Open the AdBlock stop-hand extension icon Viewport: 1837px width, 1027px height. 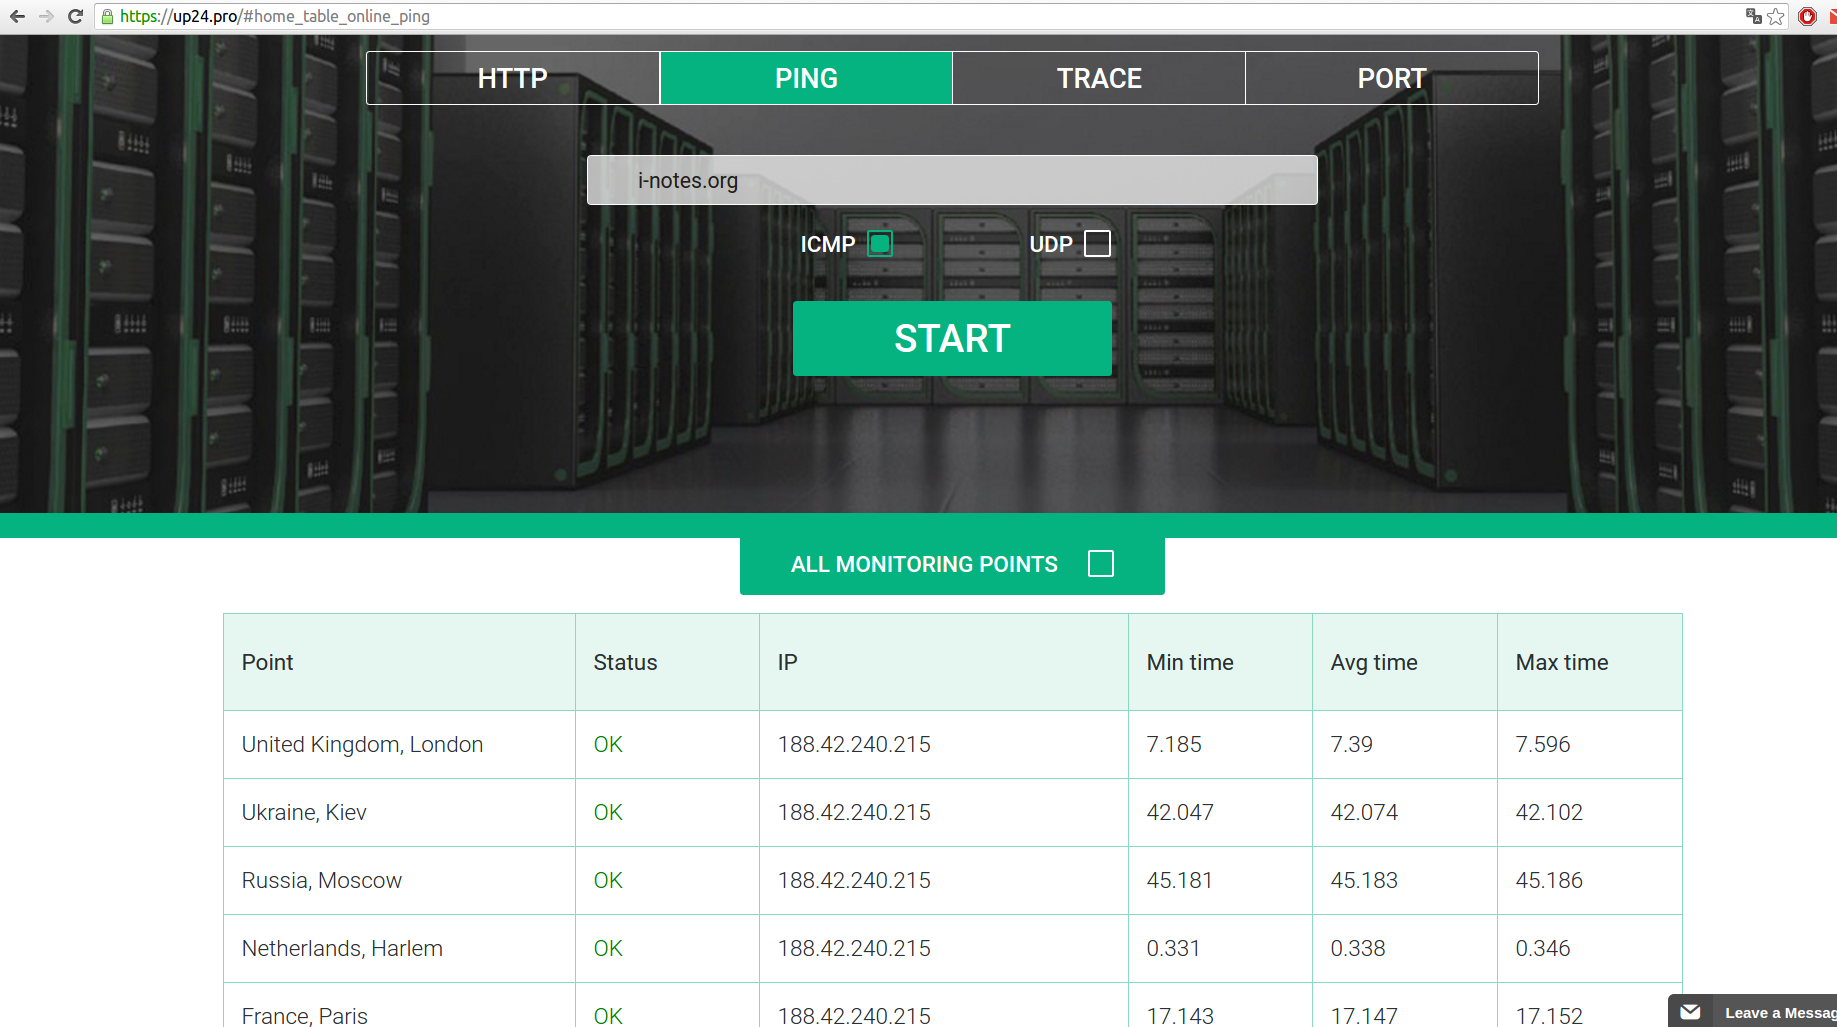(x=1807, y=16)
